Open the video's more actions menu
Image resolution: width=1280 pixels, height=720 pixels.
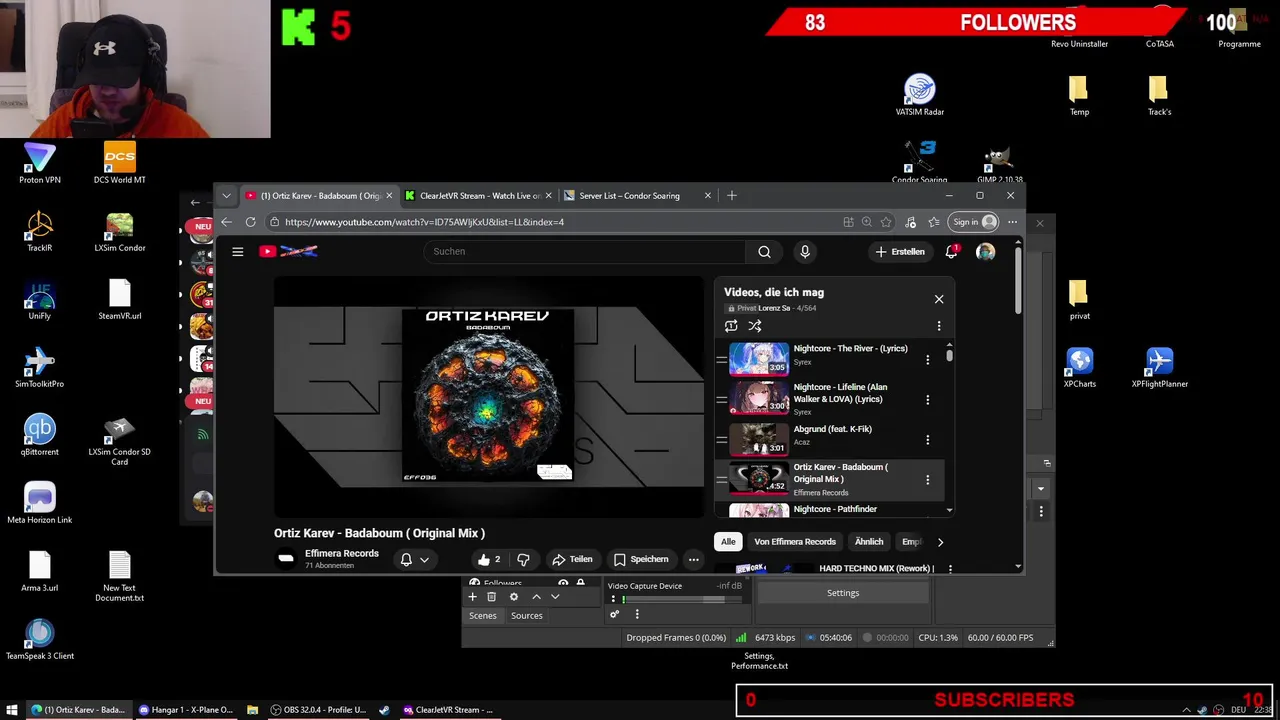(693, 559)
